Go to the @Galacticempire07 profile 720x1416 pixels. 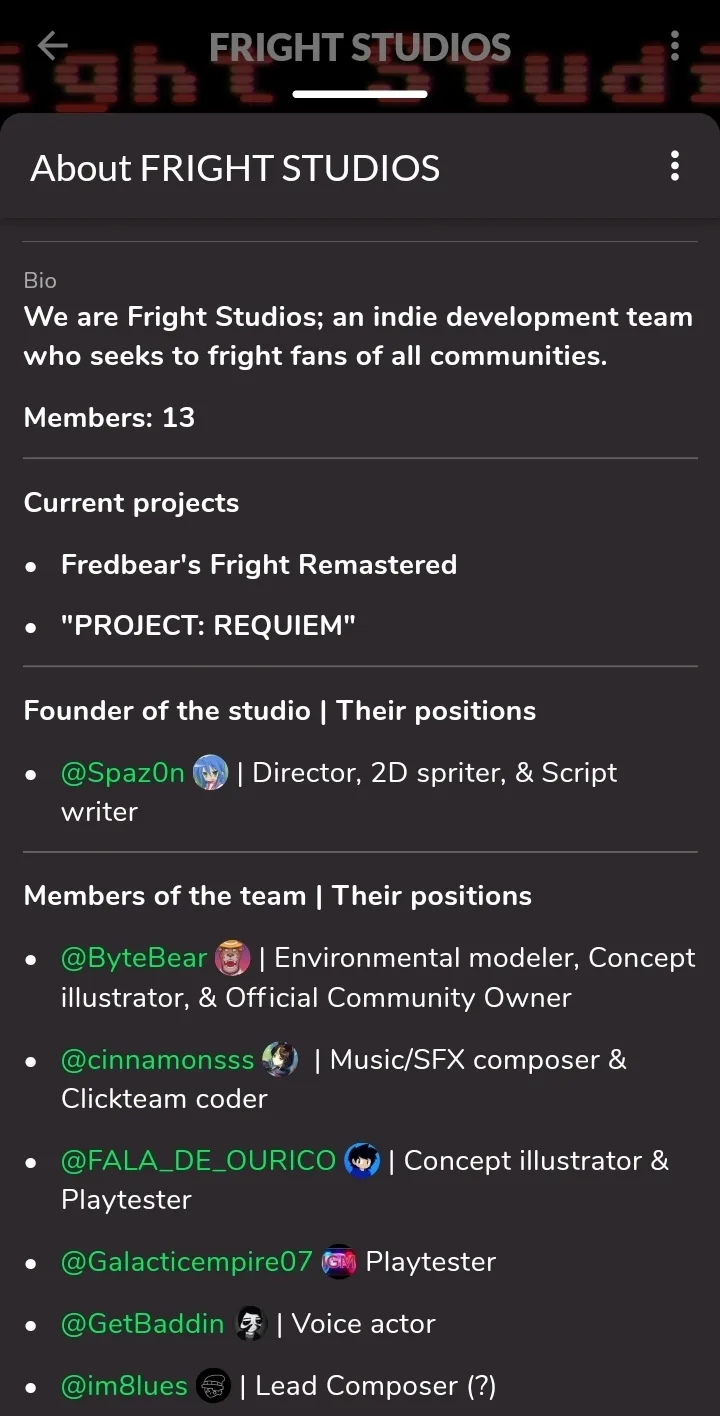[x=187, y=1262]
